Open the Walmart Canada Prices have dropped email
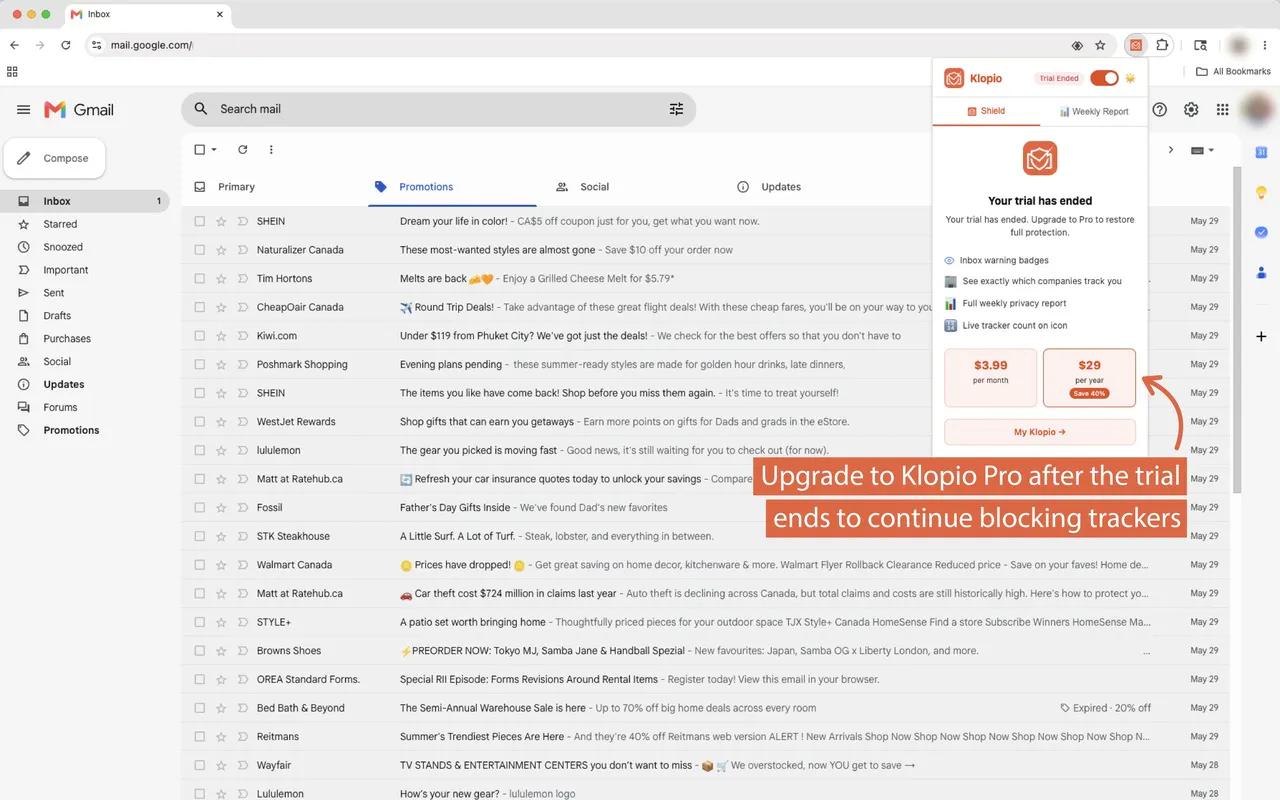This screenshot has height=800, width=1280. [705, 565]
